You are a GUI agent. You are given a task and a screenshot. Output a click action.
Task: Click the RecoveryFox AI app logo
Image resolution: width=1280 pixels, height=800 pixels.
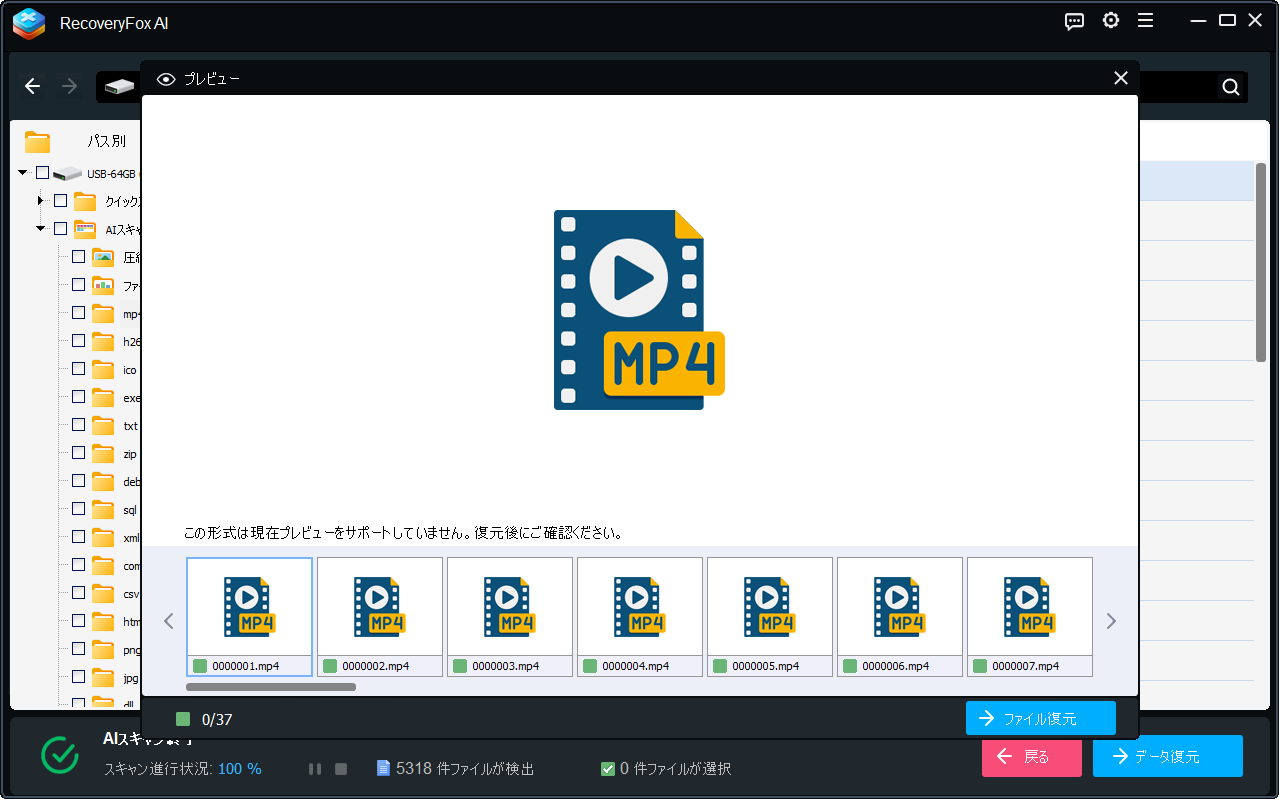coord(29,23)
